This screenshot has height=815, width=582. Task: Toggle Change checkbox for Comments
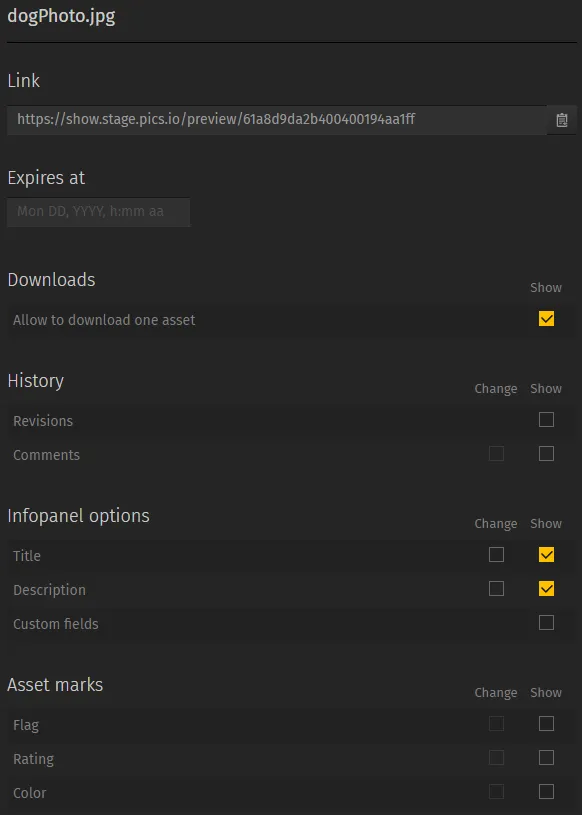tap(496, 454)
